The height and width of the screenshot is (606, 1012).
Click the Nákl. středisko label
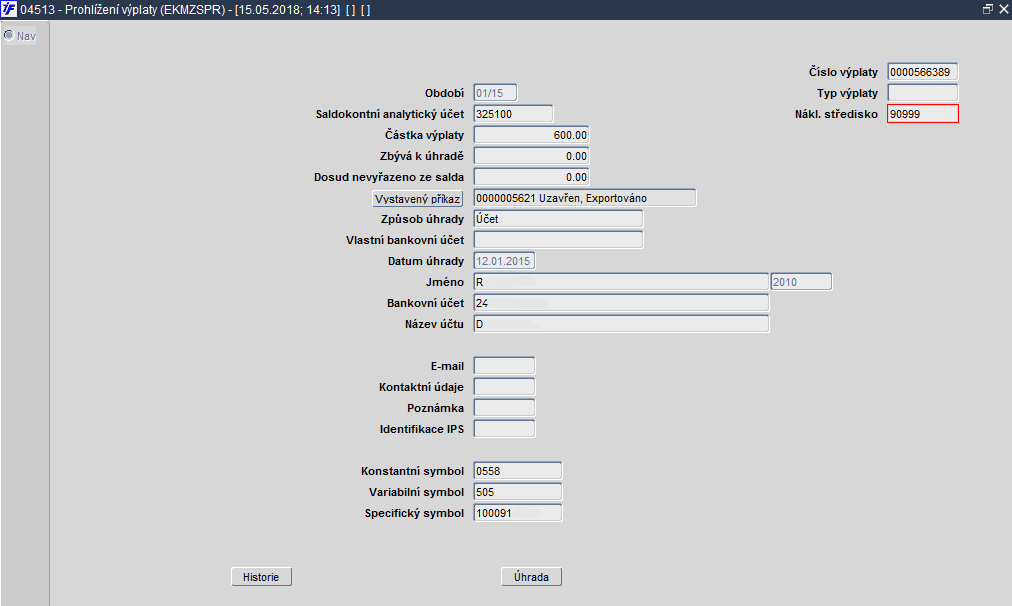tap(836, 114)
